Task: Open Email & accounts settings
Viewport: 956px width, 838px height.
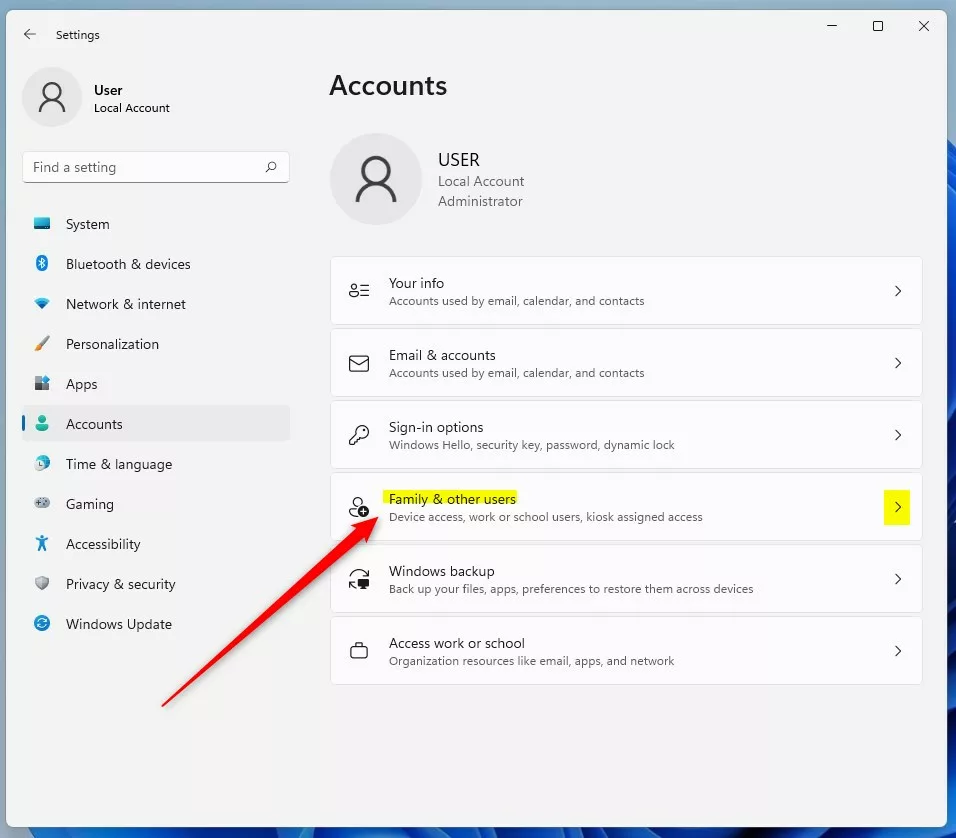Action: point(626,363)
